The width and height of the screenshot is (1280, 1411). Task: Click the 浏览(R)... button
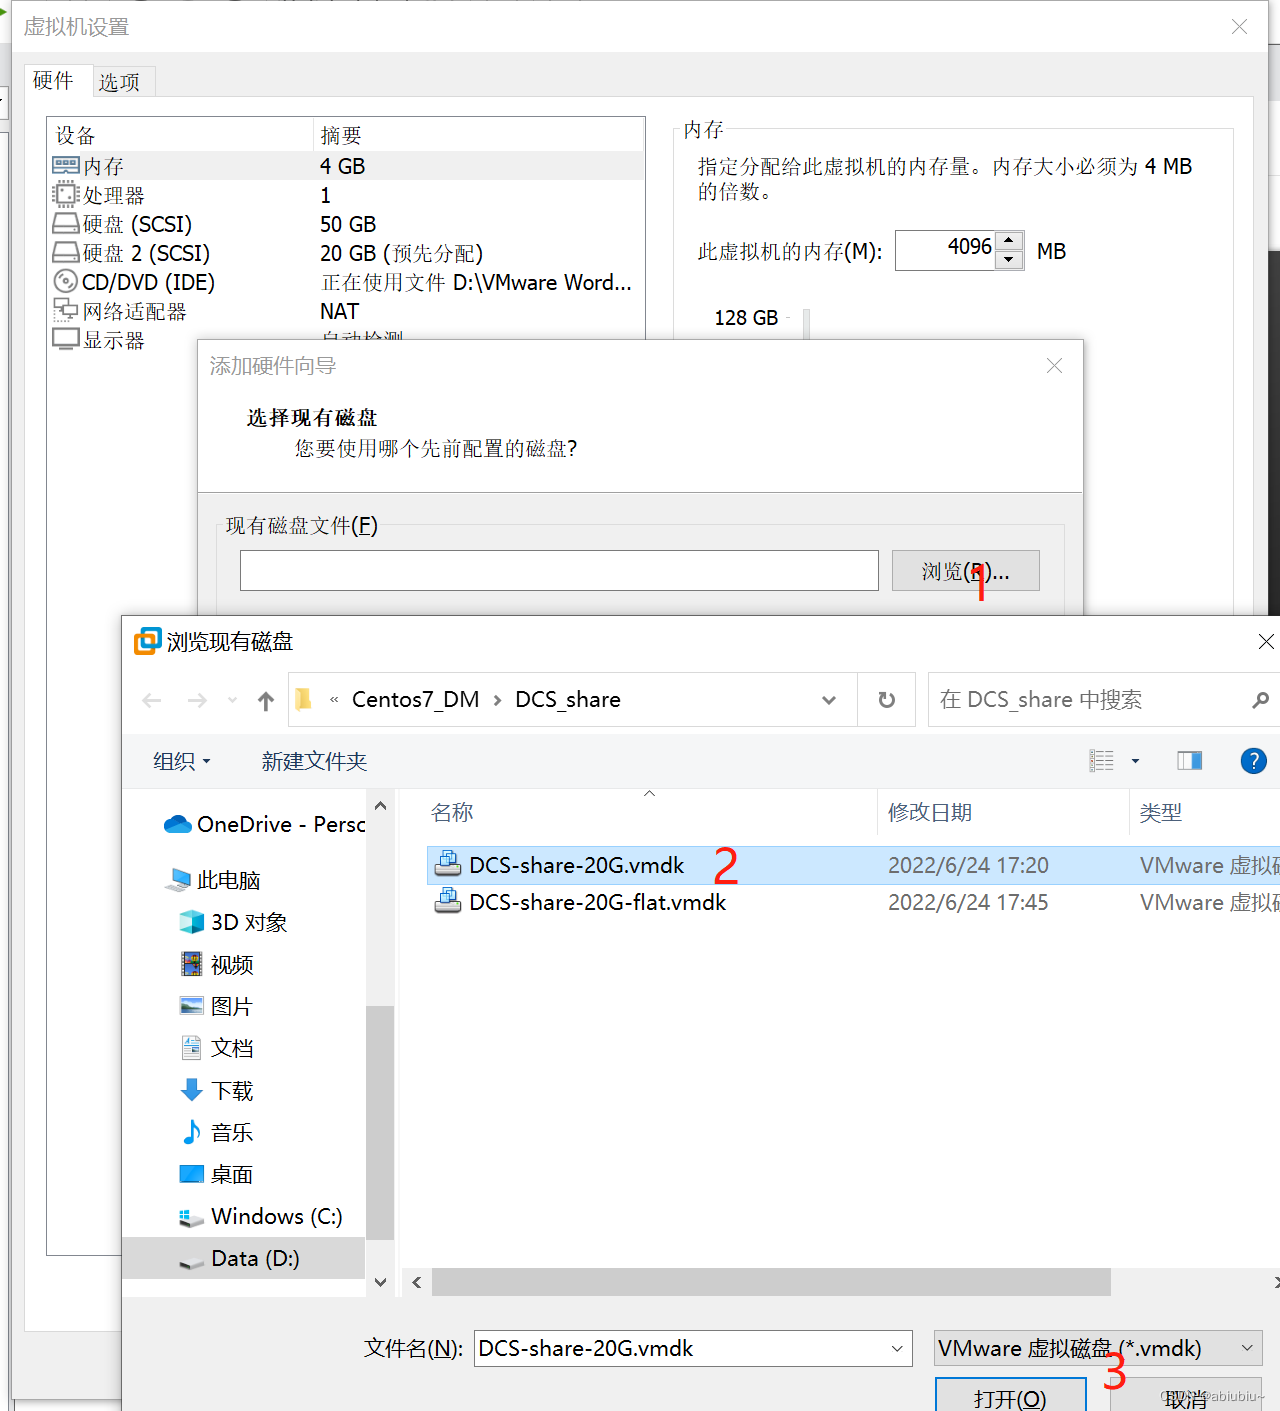coord(966,571)
